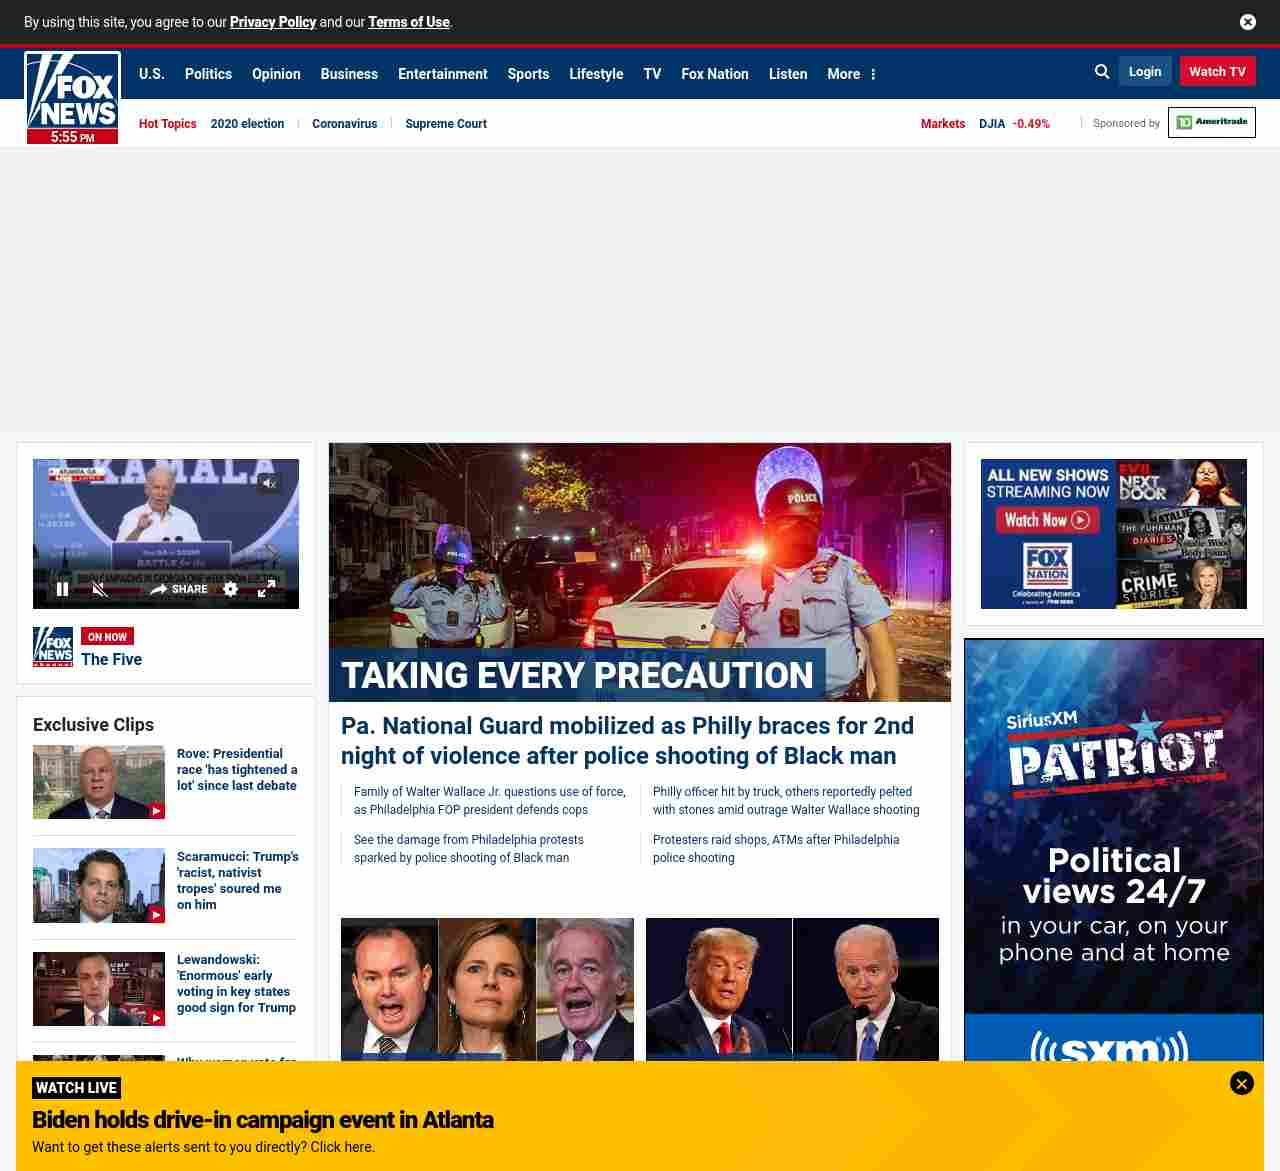Open the Coronavirus hot topic link

[x=344, y=124]
